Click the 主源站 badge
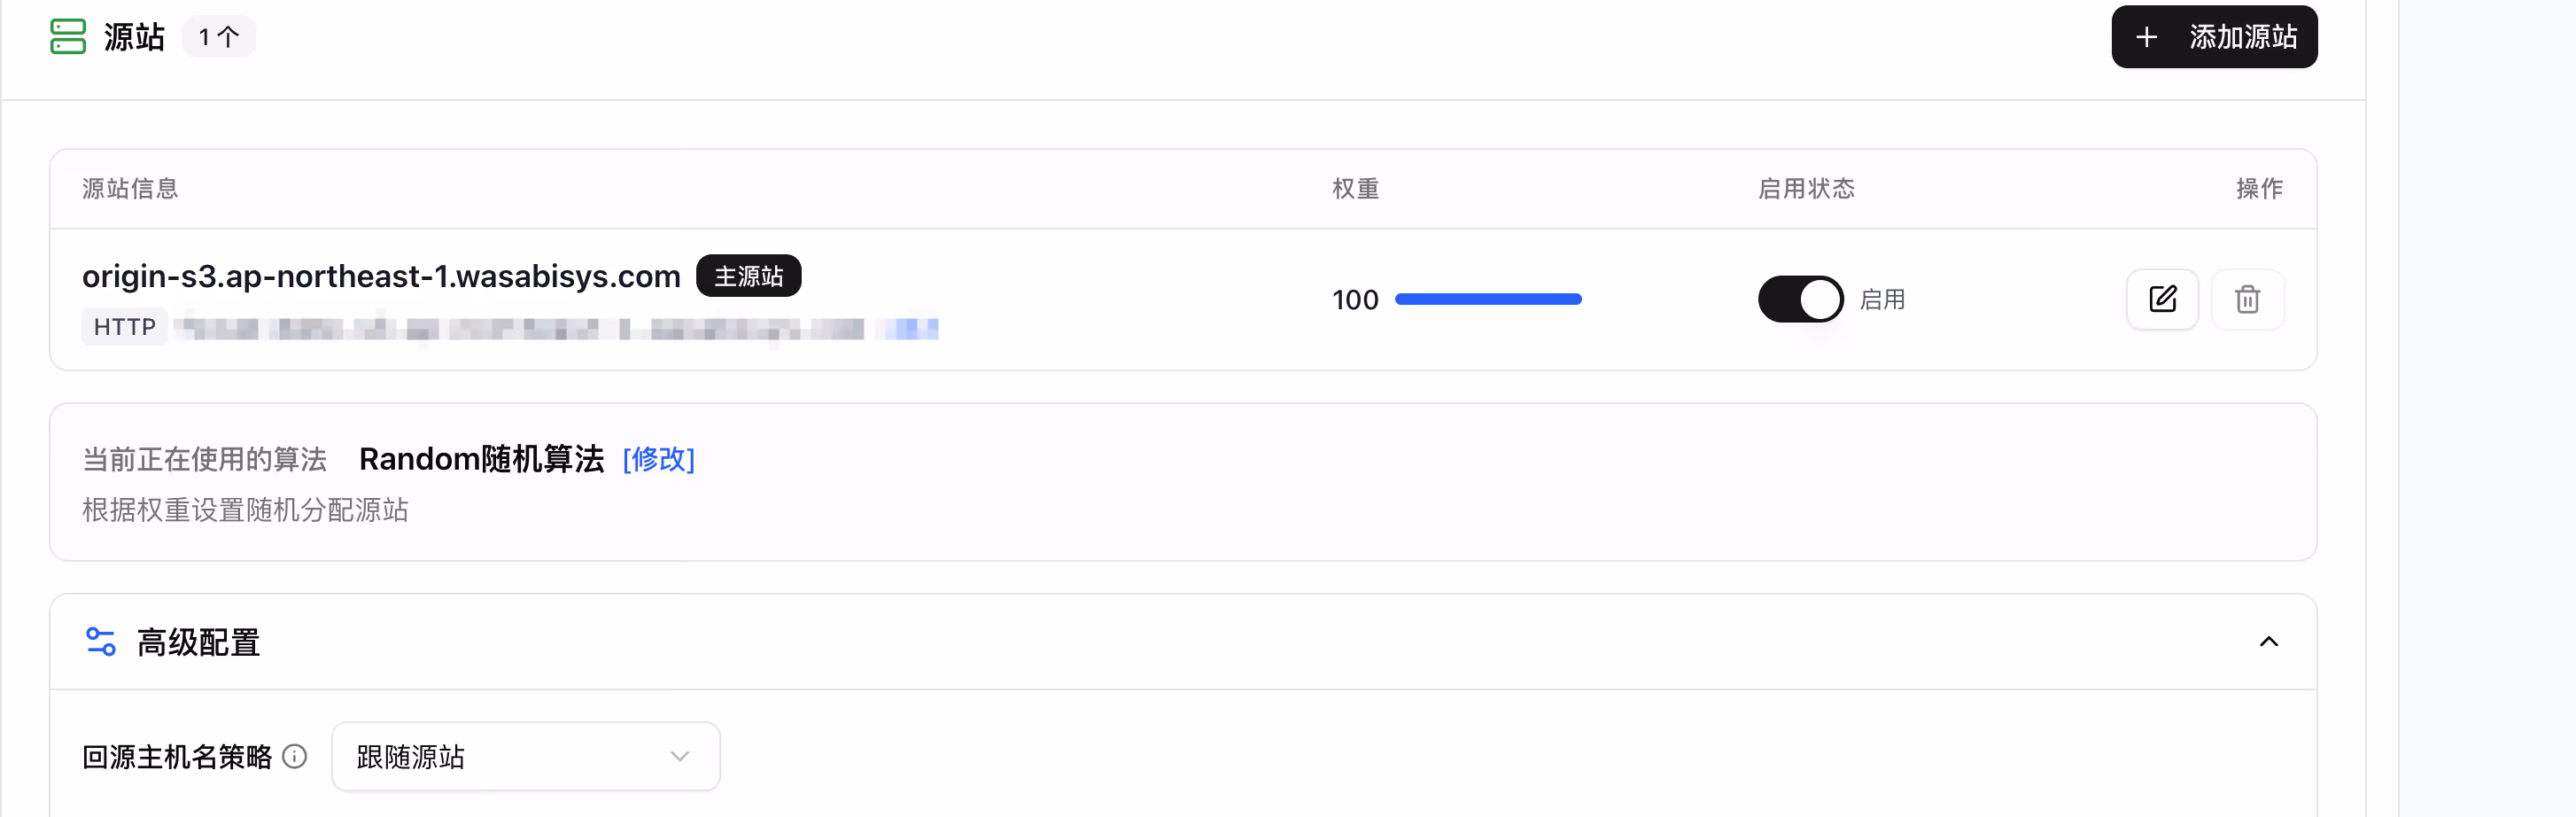Viewport: 2576px width, 817px height. 748,276
